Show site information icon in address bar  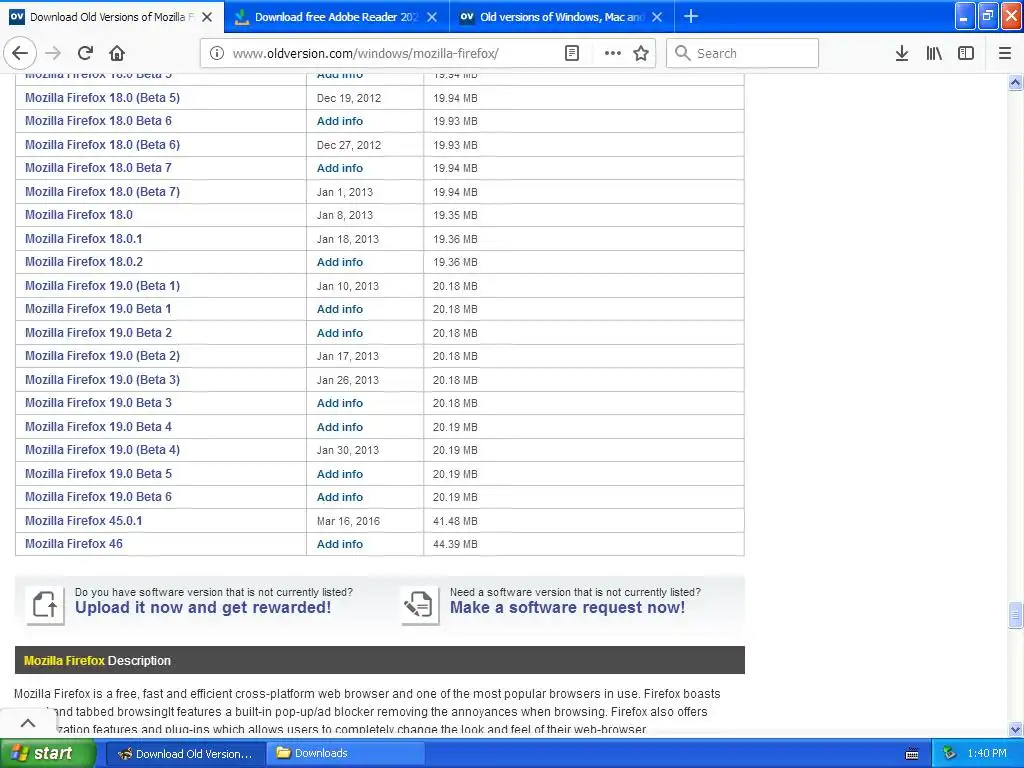pos(216,53)
